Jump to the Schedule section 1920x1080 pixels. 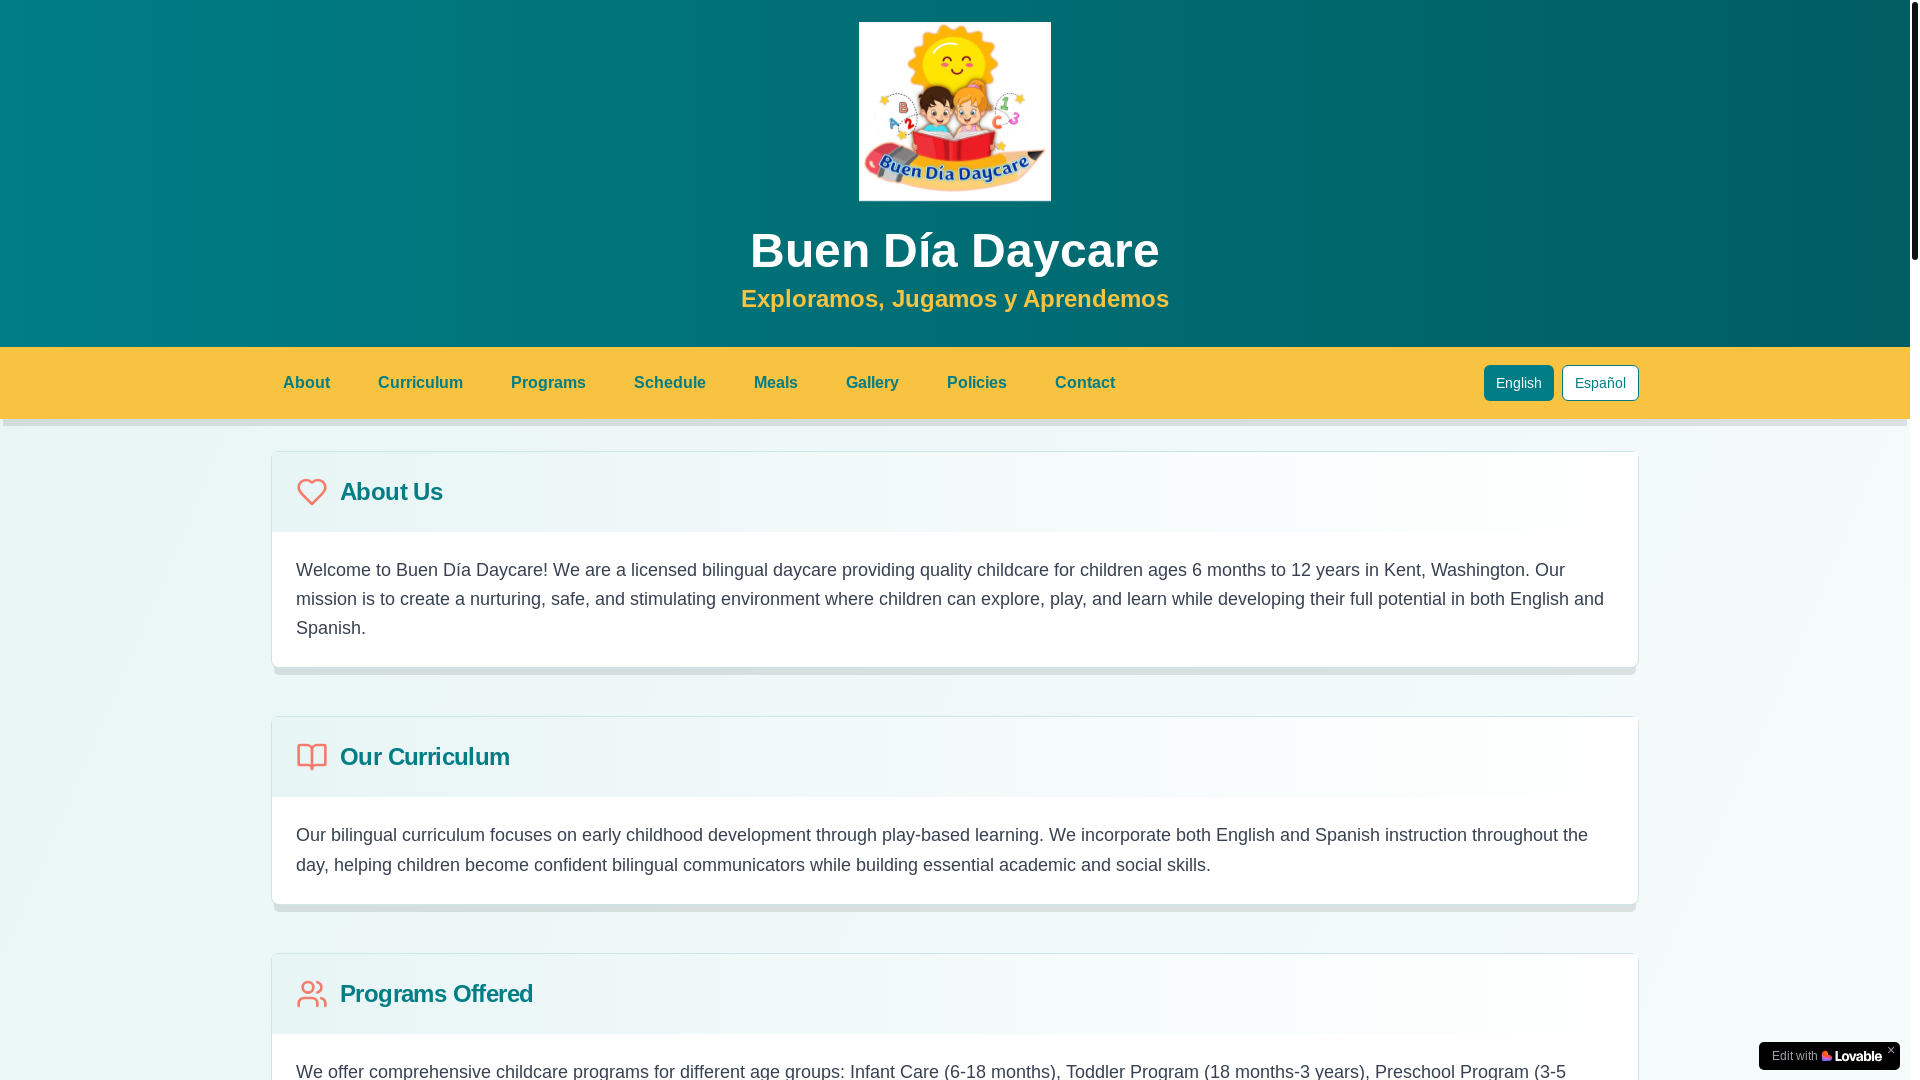[670, 383]
